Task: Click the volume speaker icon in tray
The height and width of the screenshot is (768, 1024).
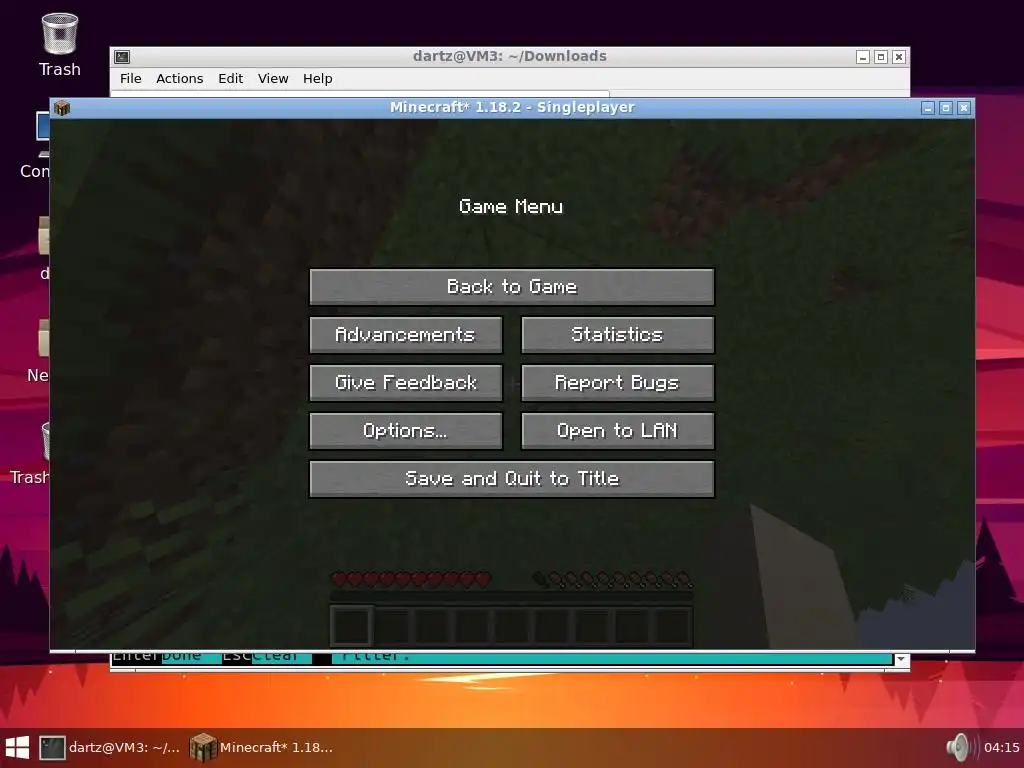Action: (960, 748)
